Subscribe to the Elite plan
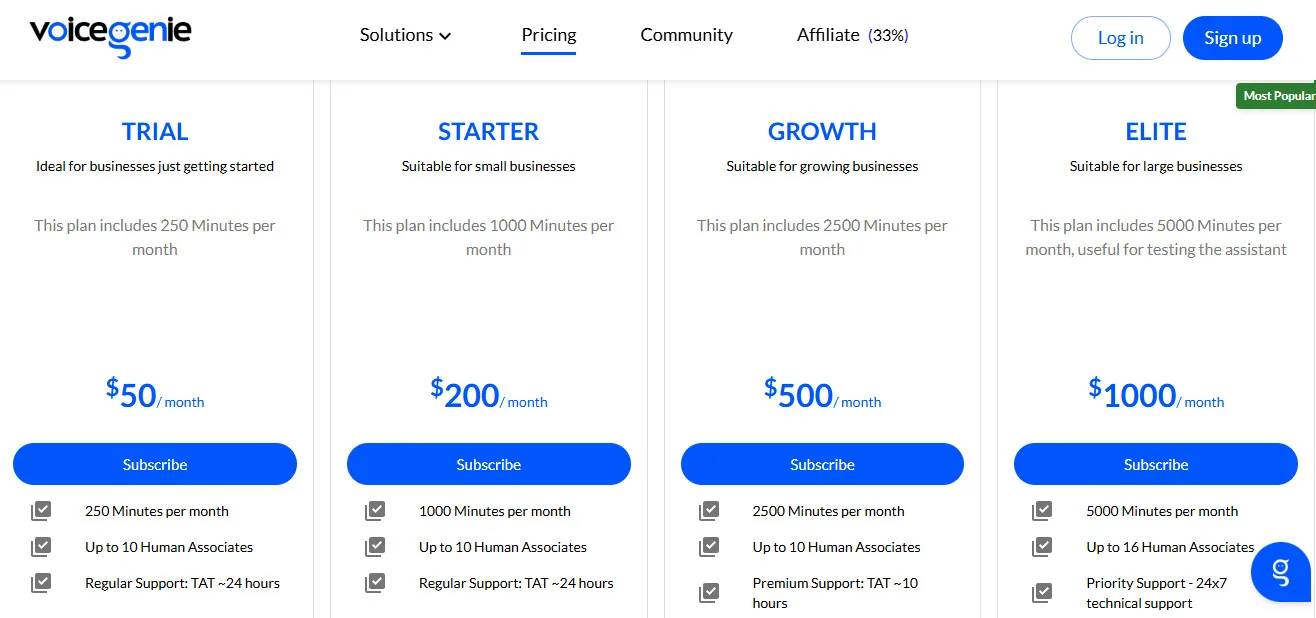Image resolution: width=1316 pixels, height=618 pixels. (1155, 464)
